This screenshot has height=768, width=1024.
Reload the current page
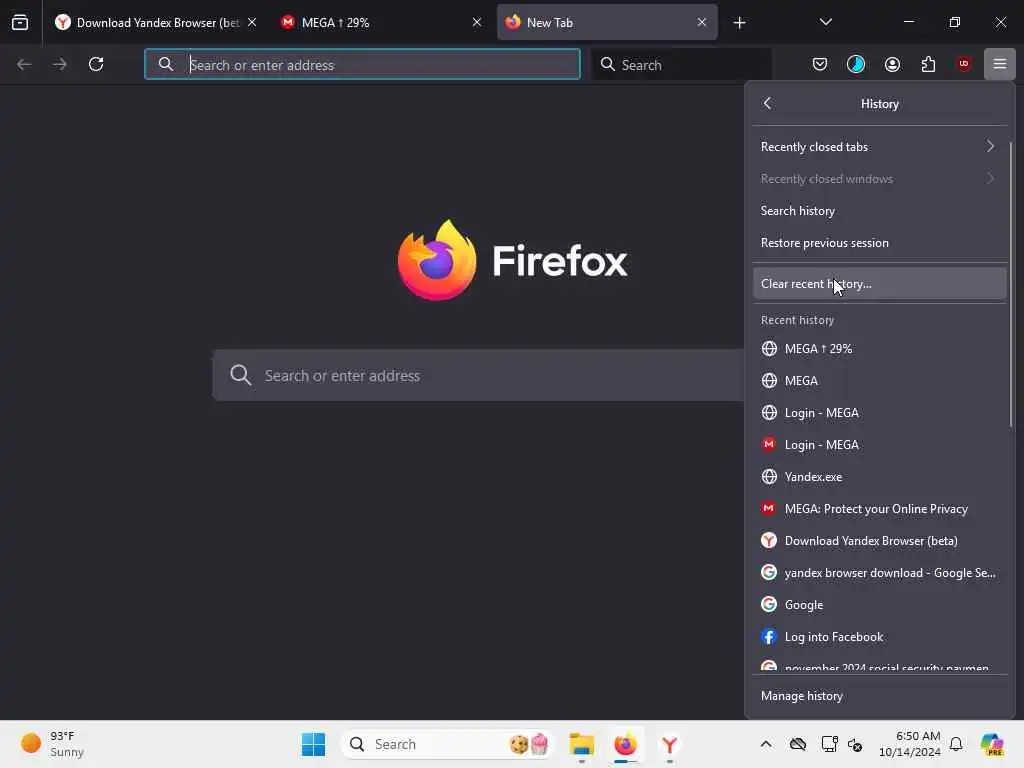[96, 64]
